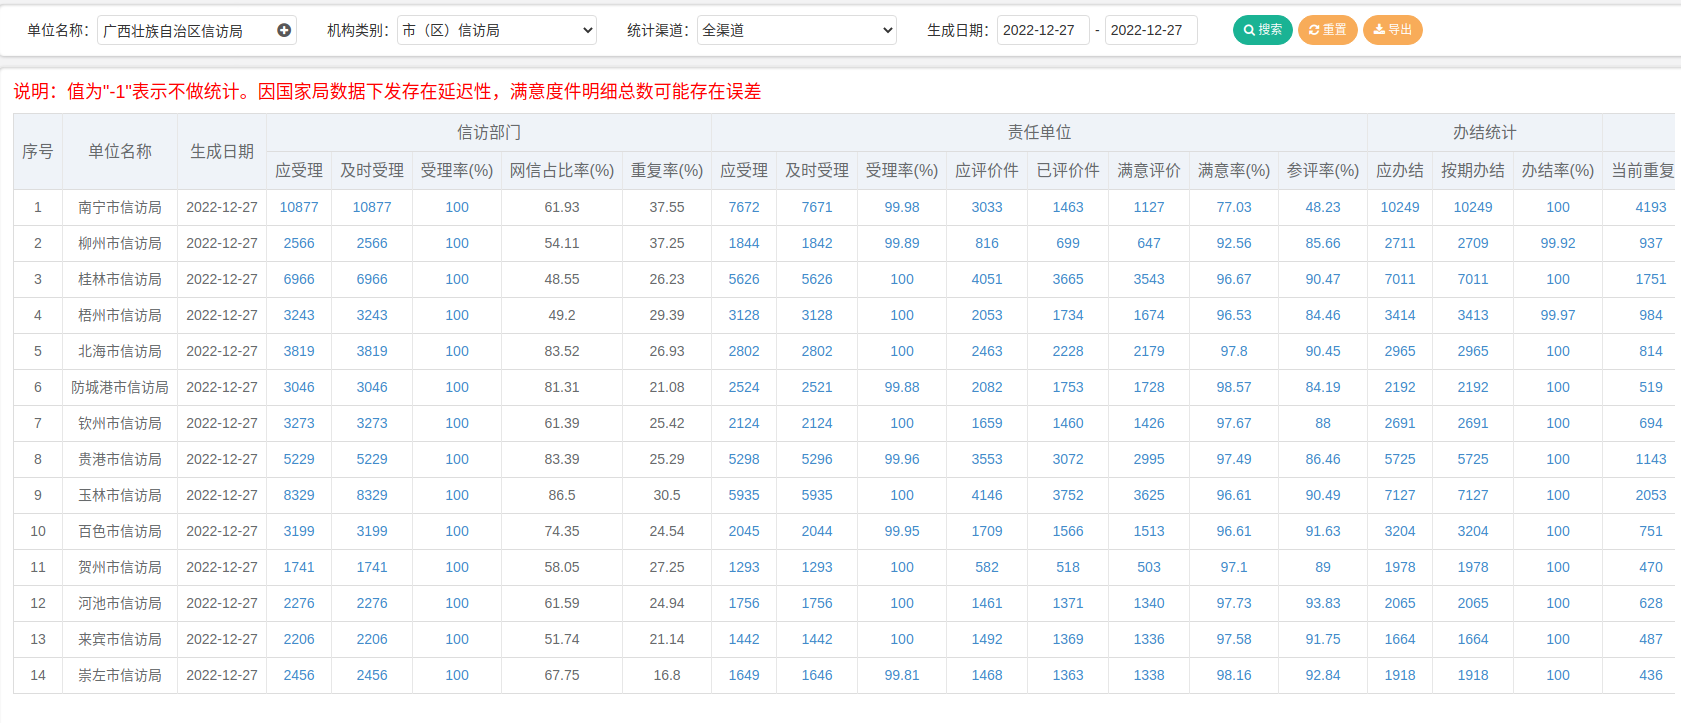The height and width of the screenshot is (723, 1681).
Task: Select the 防城港市信访局 unit name cell
Action: click(x=120, y=387)
